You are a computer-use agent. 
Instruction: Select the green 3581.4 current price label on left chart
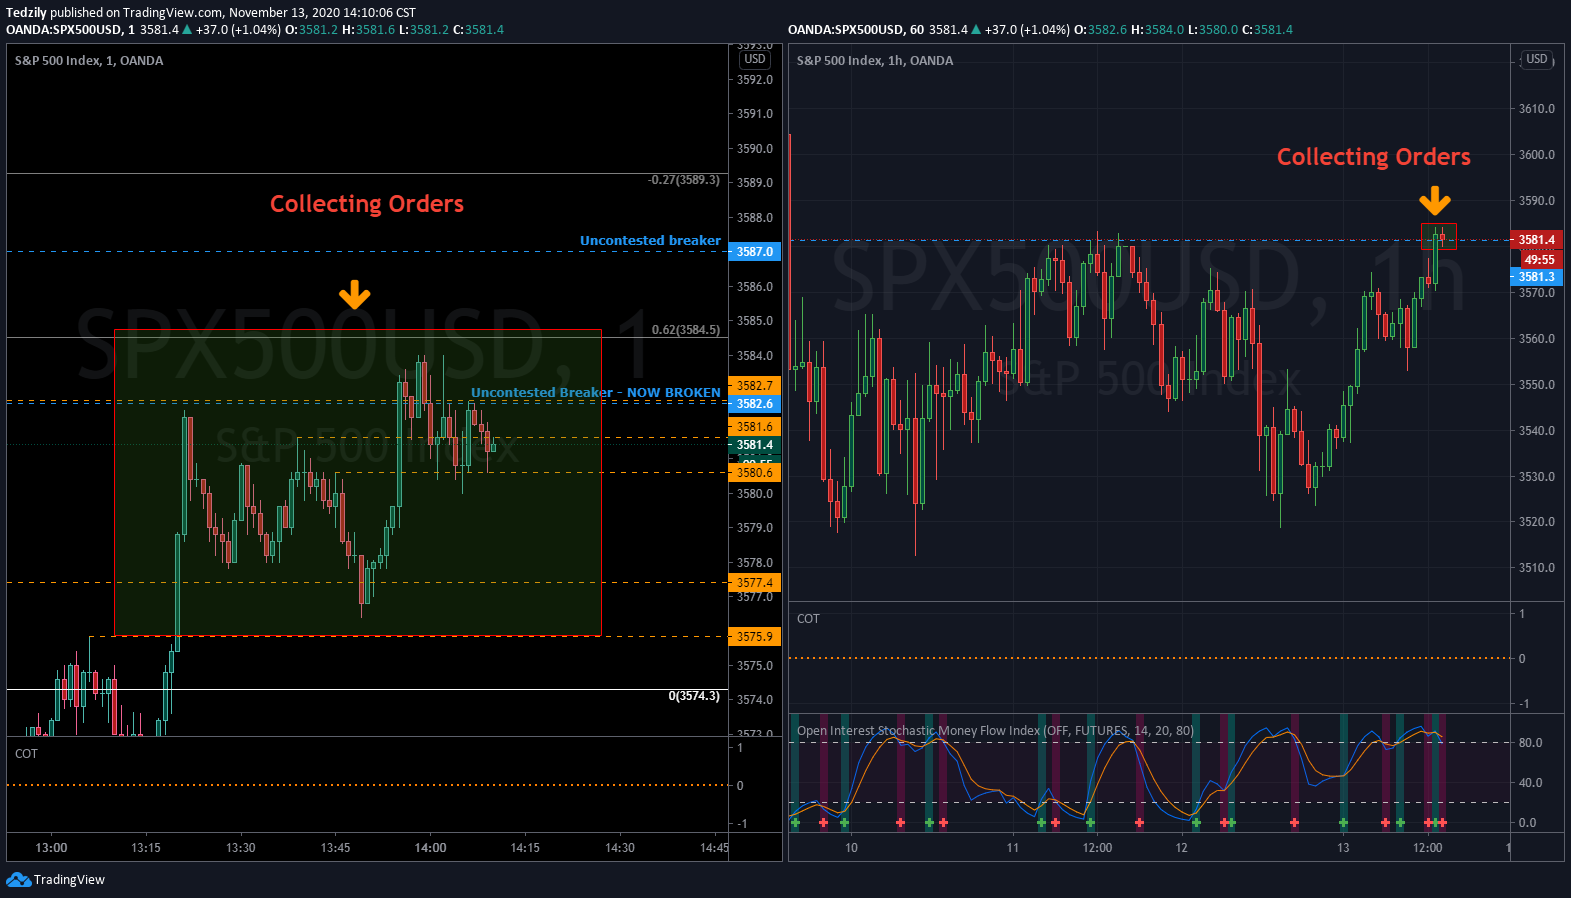[x=755, y=445]
